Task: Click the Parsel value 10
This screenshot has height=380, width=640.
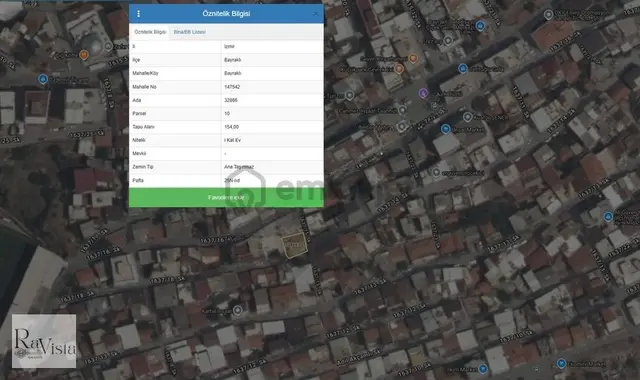Action: pos(227,113)
